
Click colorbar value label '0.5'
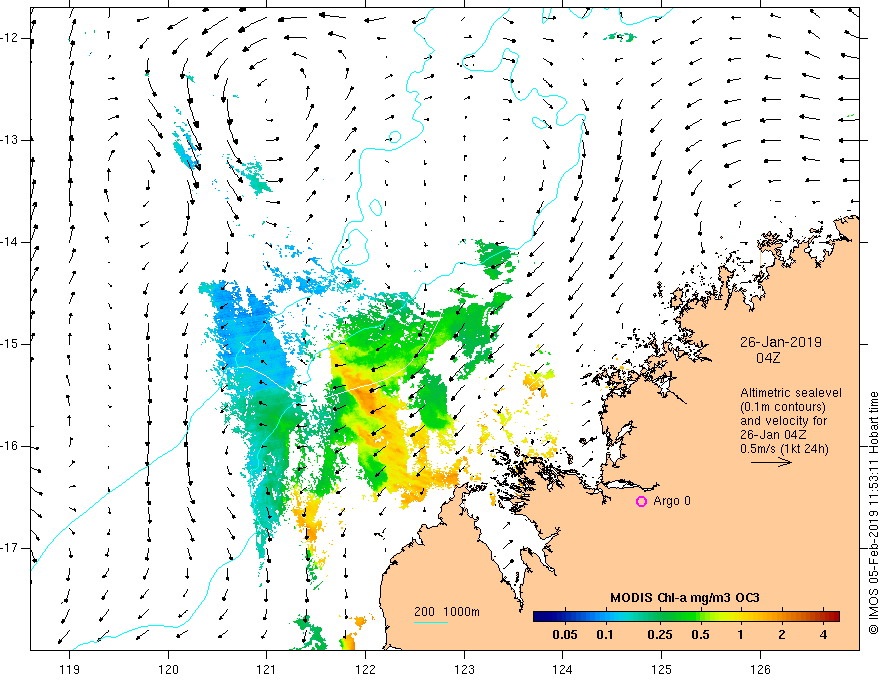(x=700, y=635)
